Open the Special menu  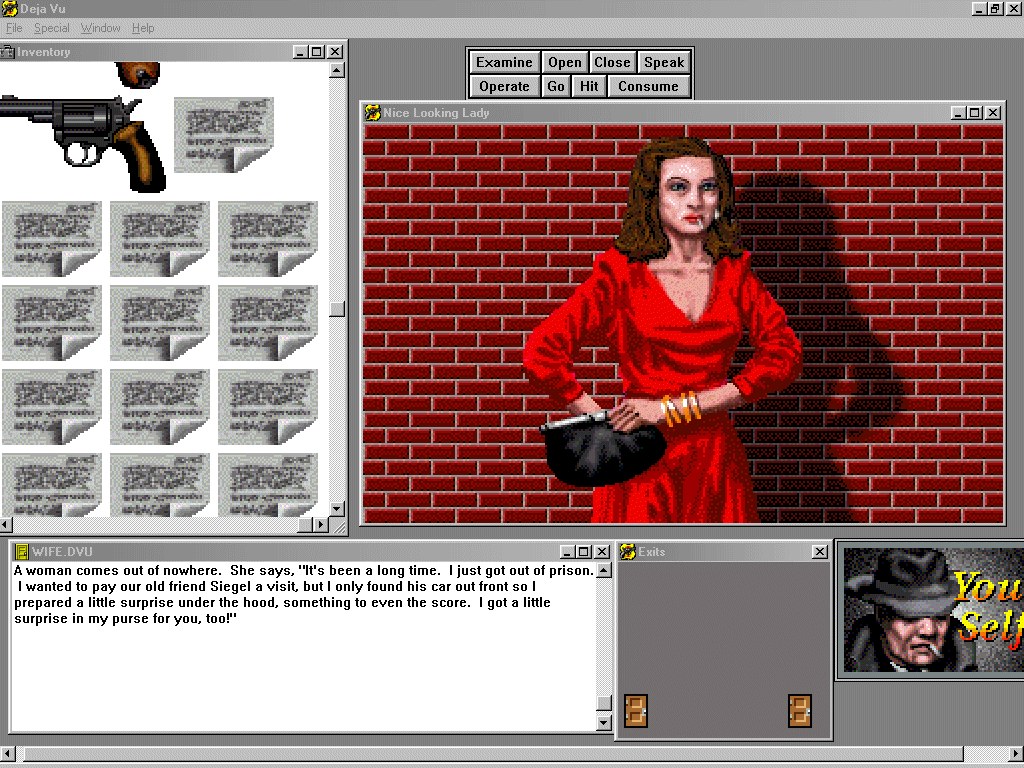tap(52, 28)
